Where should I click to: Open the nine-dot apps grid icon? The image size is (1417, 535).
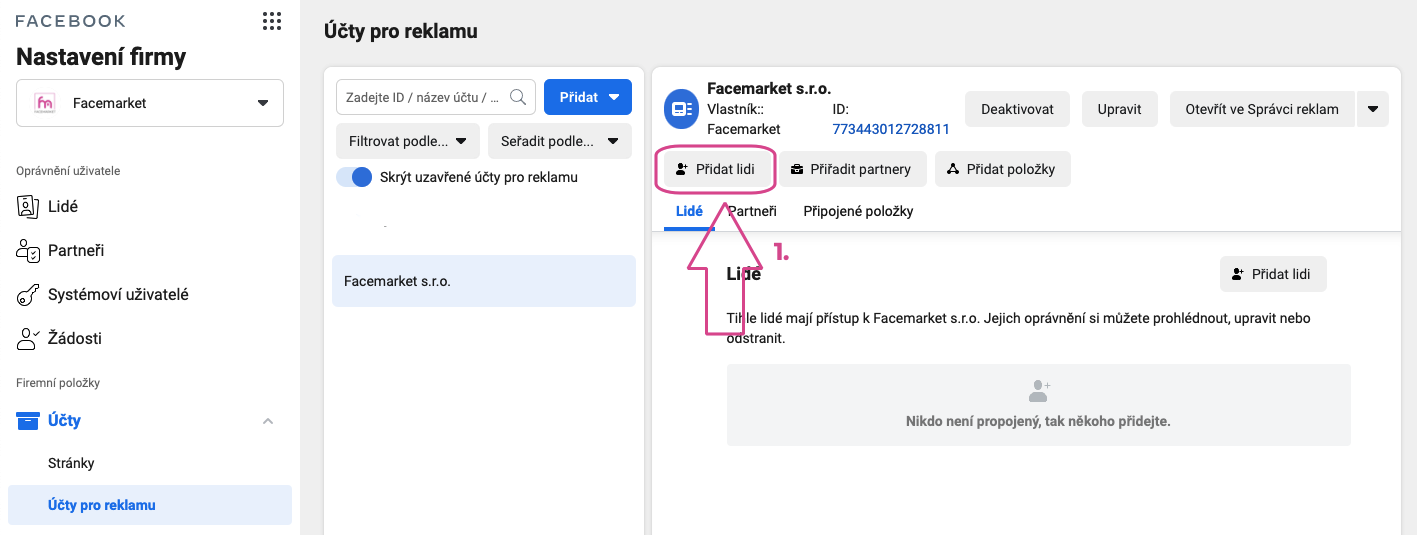(x=271, y=21)
